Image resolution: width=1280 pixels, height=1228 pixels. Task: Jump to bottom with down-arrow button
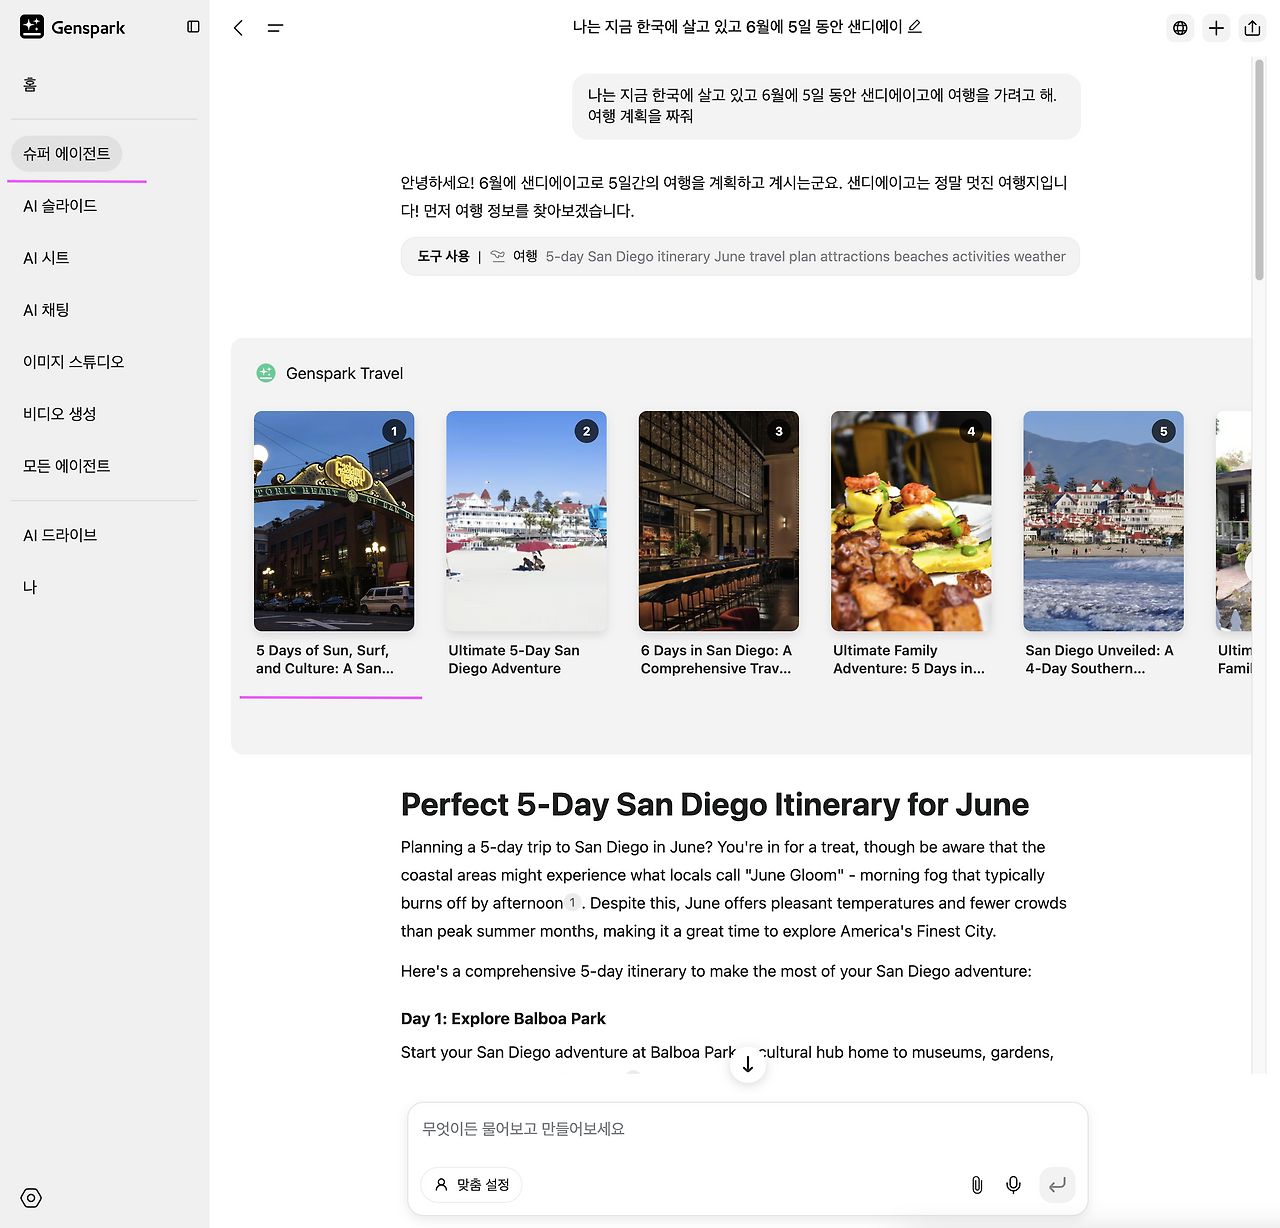pyautogui.click(x=748, y=1065)
